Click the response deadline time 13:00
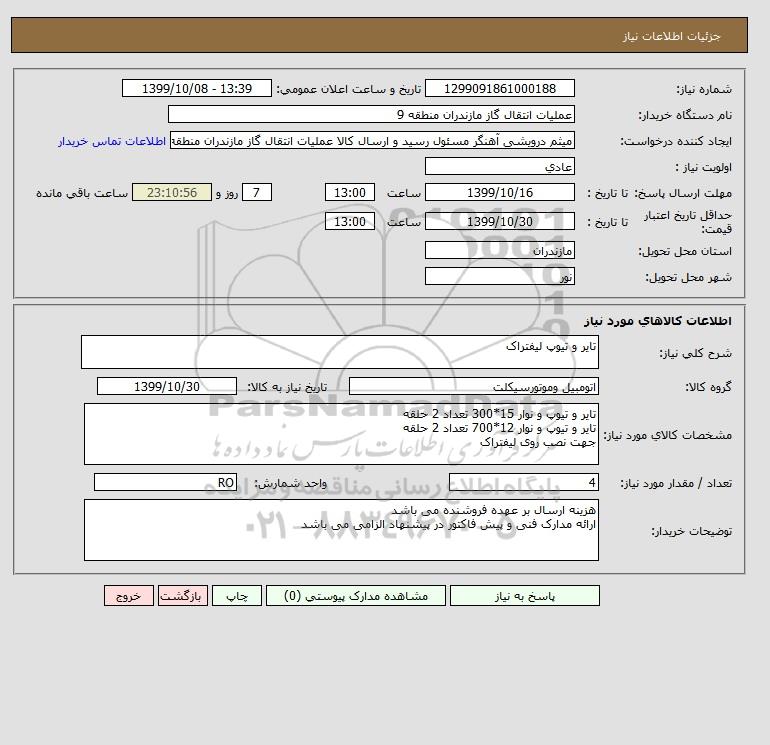This screenshot has height=745, width=770. pyautogui.click(x=350, y=193)
